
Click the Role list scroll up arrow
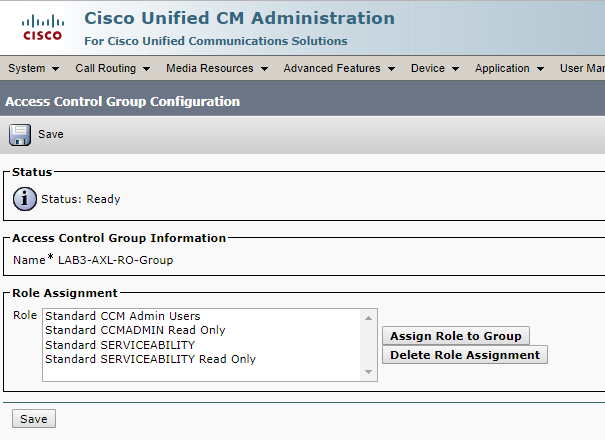[x=371, y=316]
